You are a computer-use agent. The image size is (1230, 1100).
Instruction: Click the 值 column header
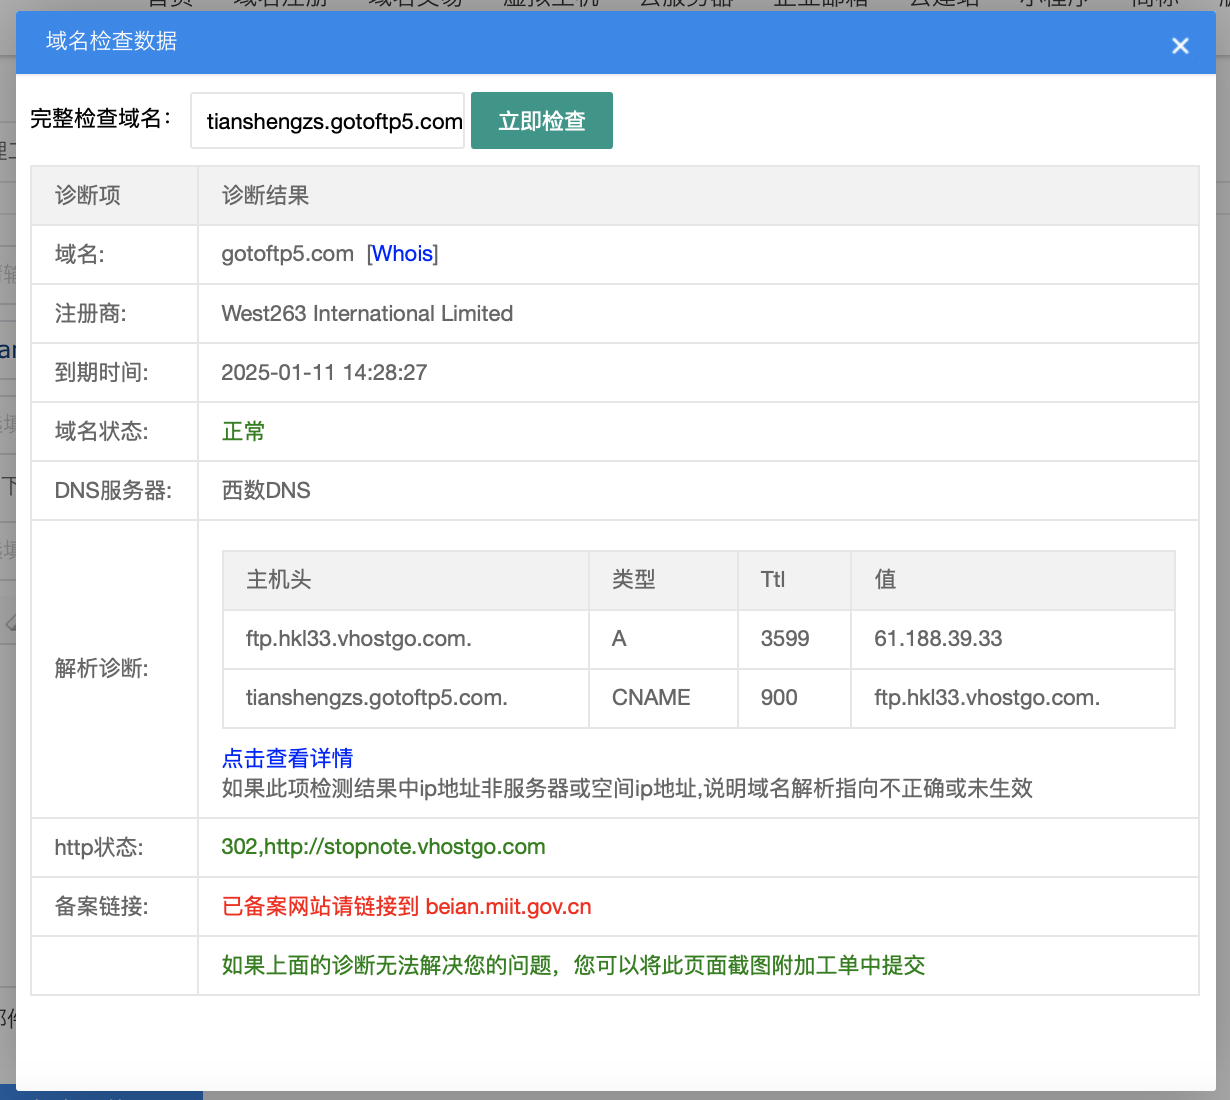pos(885,580)
